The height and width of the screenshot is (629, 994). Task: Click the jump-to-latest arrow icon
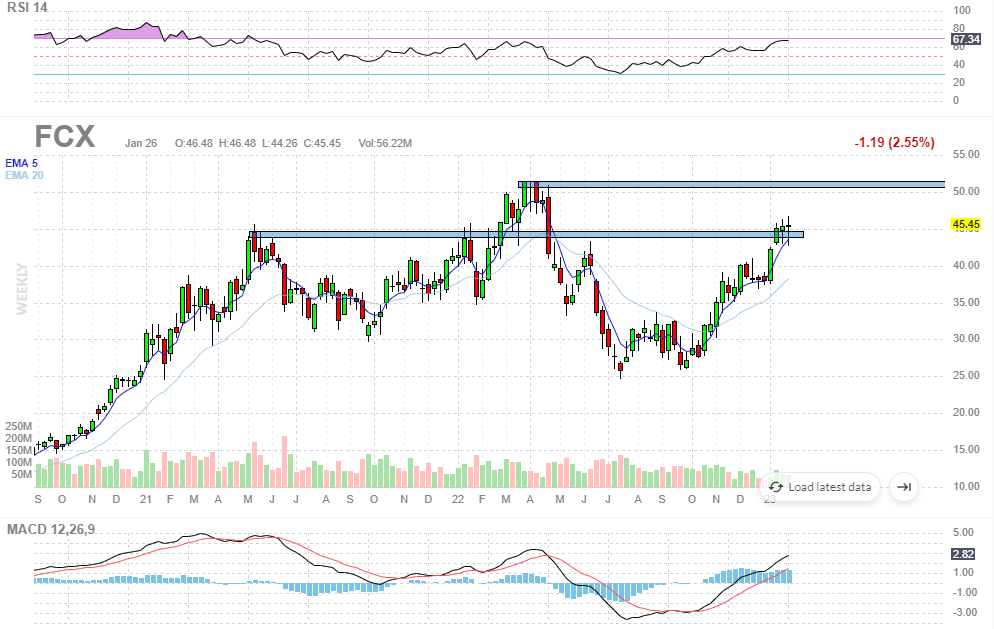click(x=904, y=487)
